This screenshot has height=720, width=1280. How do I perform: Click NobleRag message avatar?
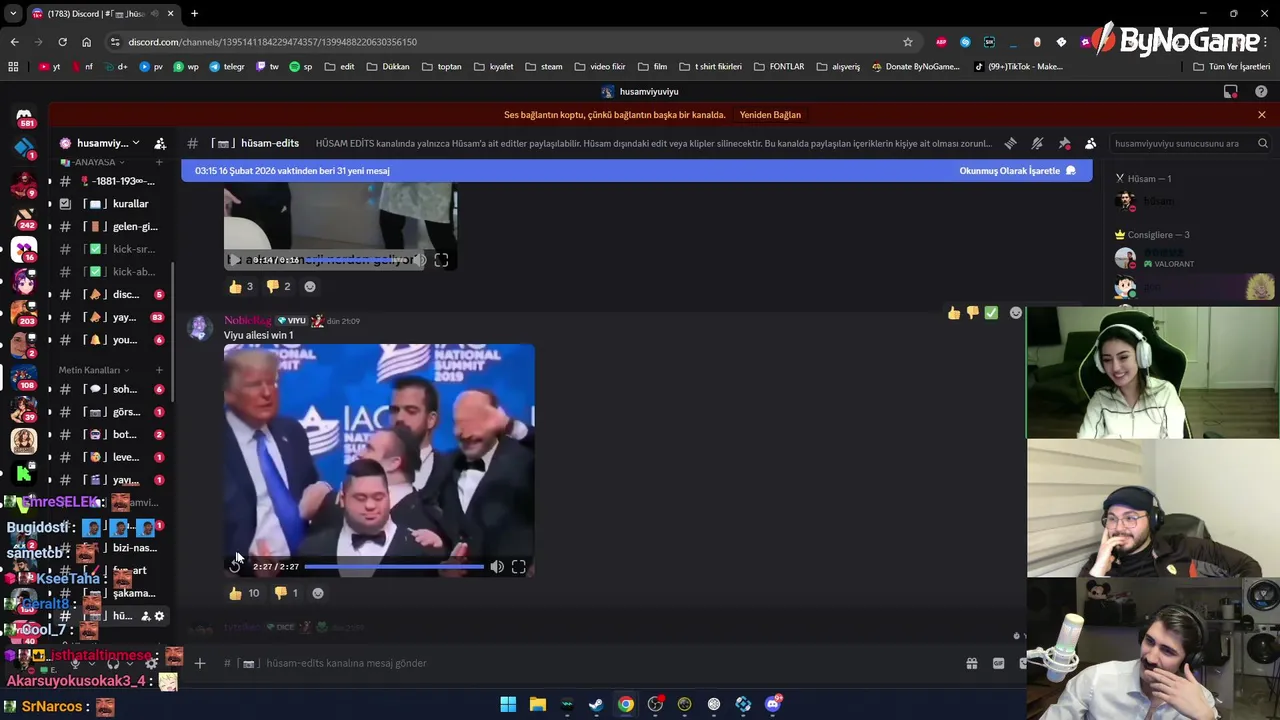click(x=200, y=328)
